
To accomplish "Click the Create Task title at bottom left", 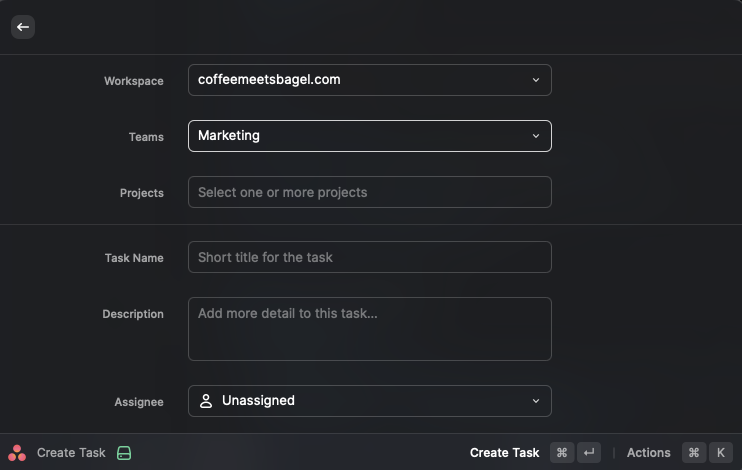I will point(71,453).
